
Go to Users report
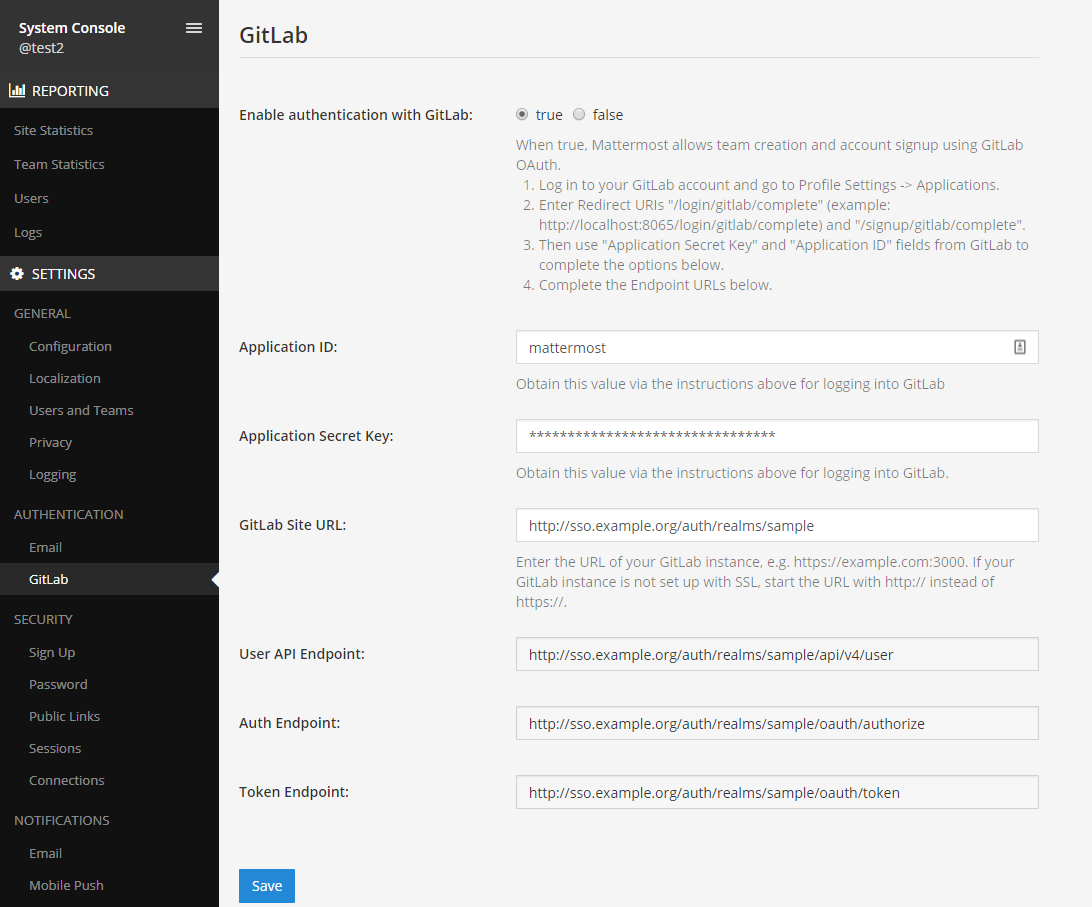click(x=31, y=198)
